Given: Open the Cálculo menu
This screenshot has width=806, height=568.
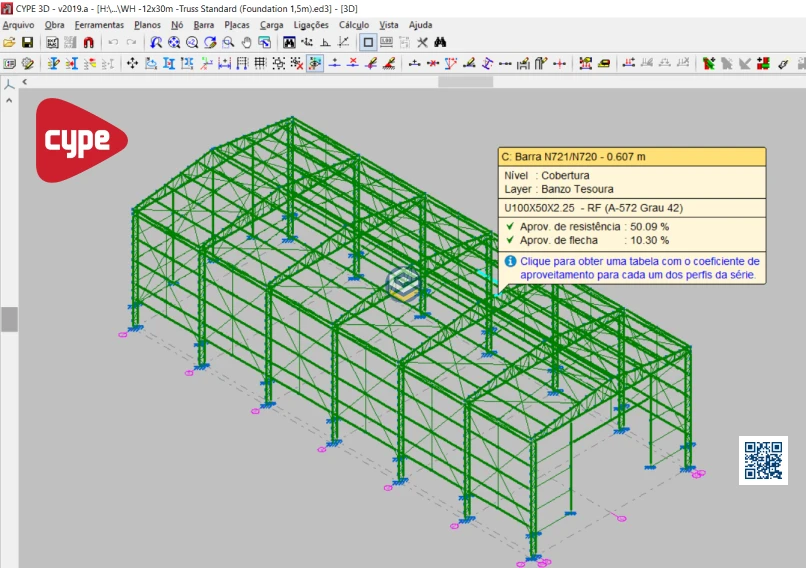Looking at the screenshot, I should click(354, 24).
